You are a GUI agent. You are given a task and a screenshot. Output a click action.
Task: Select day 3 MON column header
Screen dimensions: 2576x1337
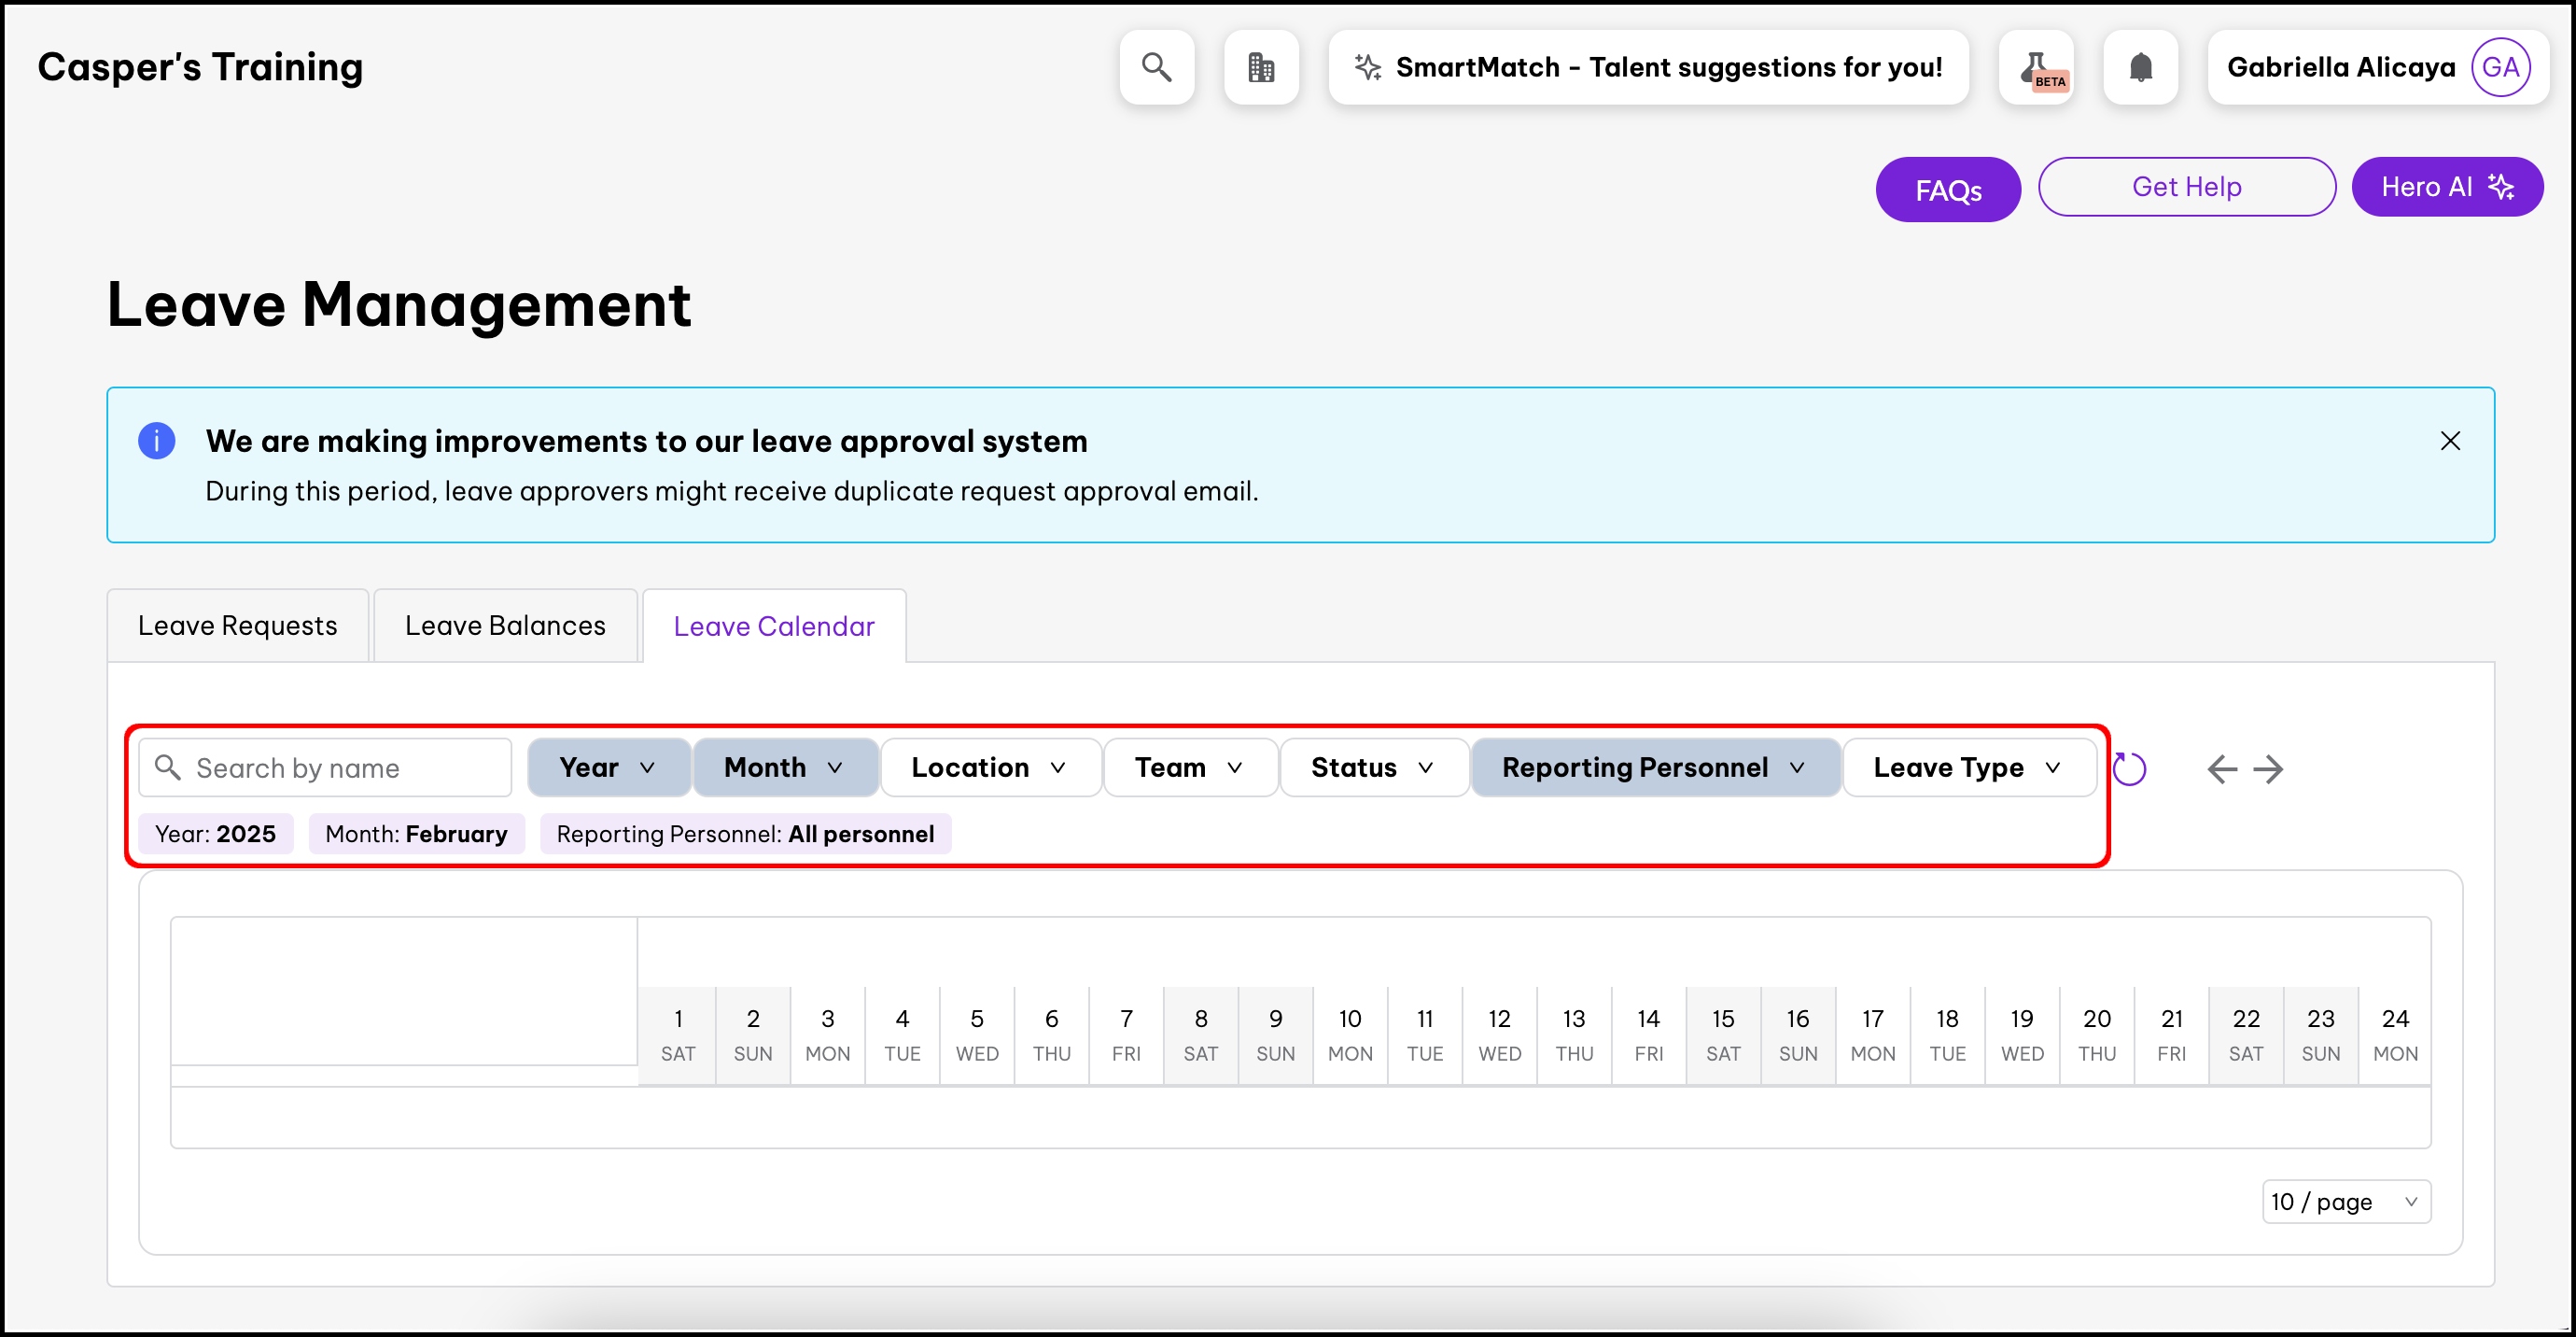828,1036
